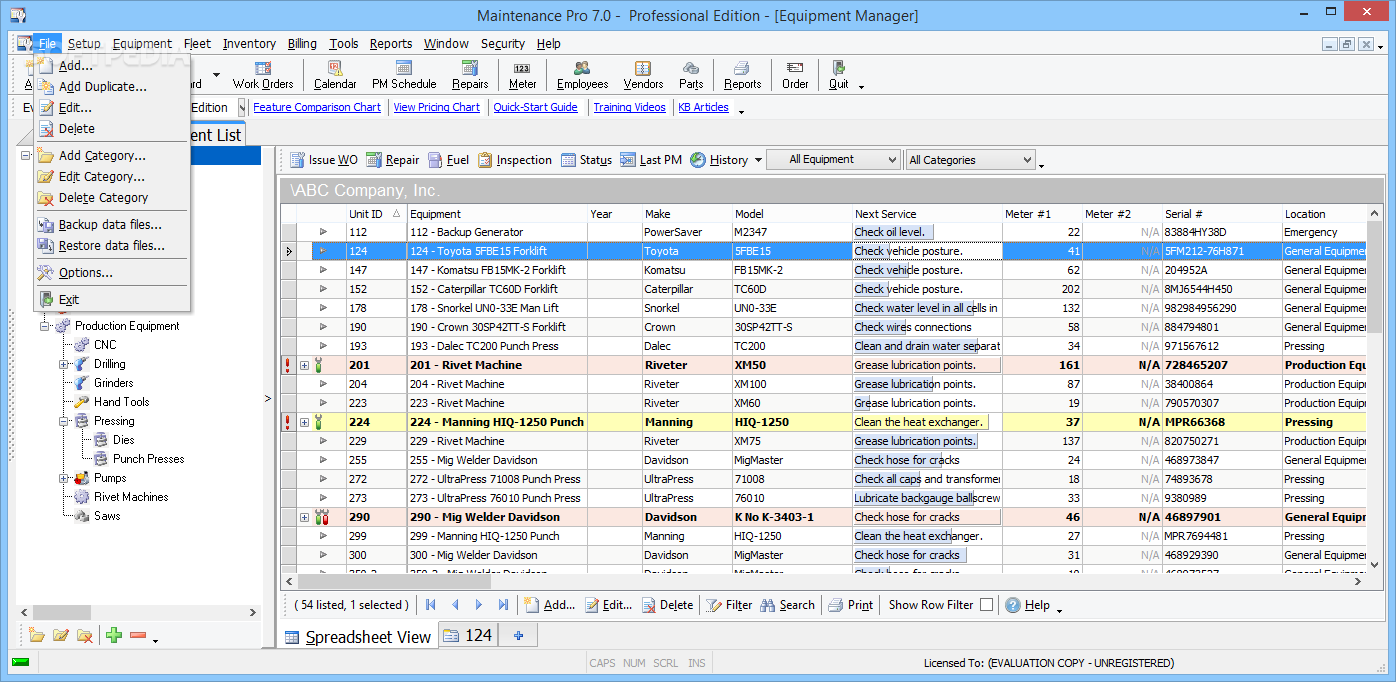Expand the Drilling tree node
Viewport: 1396px width, 682px height.
[64, 364]
